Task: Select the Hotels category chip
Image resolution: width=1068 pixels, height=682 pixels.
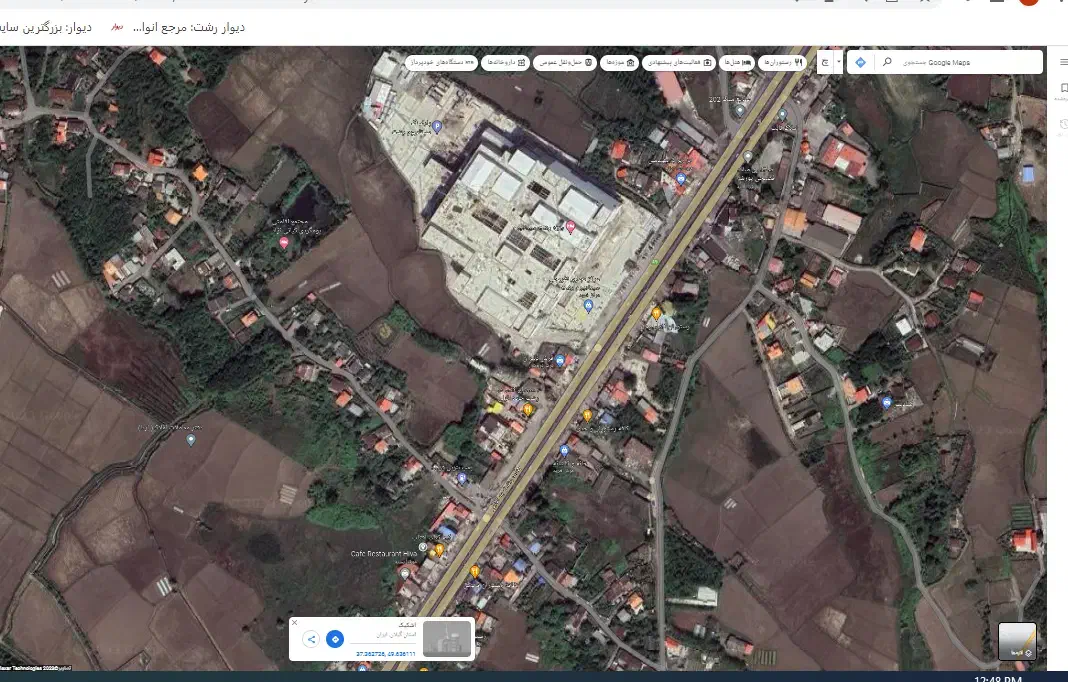Action: pos(731,62)
